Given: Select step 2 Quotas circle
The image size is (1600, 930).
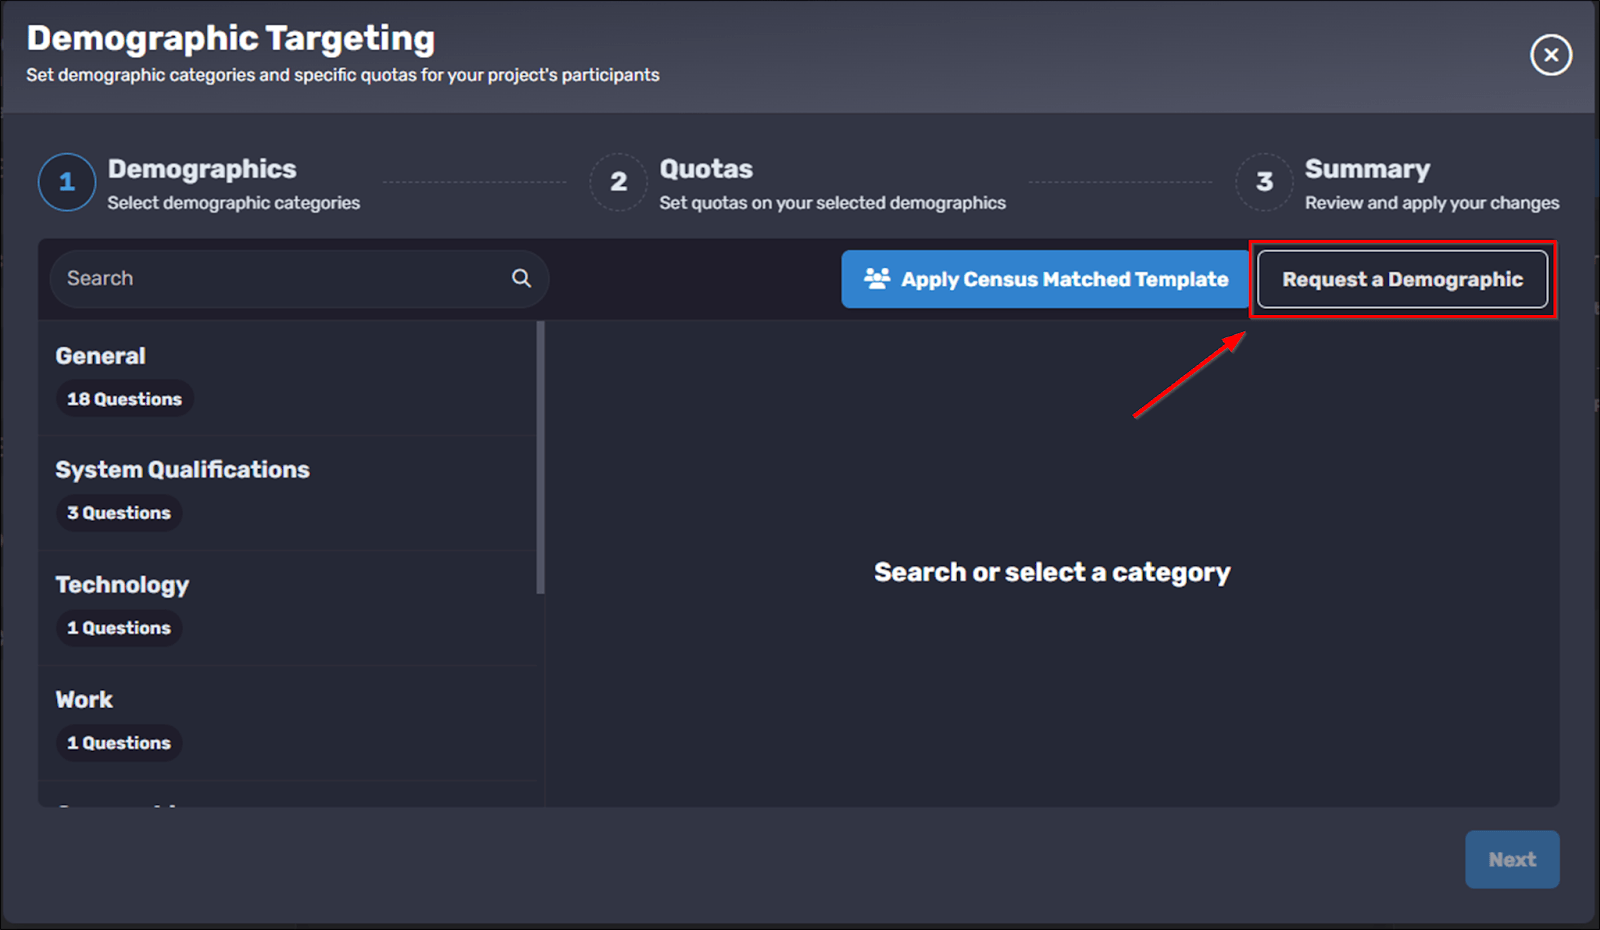Looking at the screenshot, I should click(618, 182).
